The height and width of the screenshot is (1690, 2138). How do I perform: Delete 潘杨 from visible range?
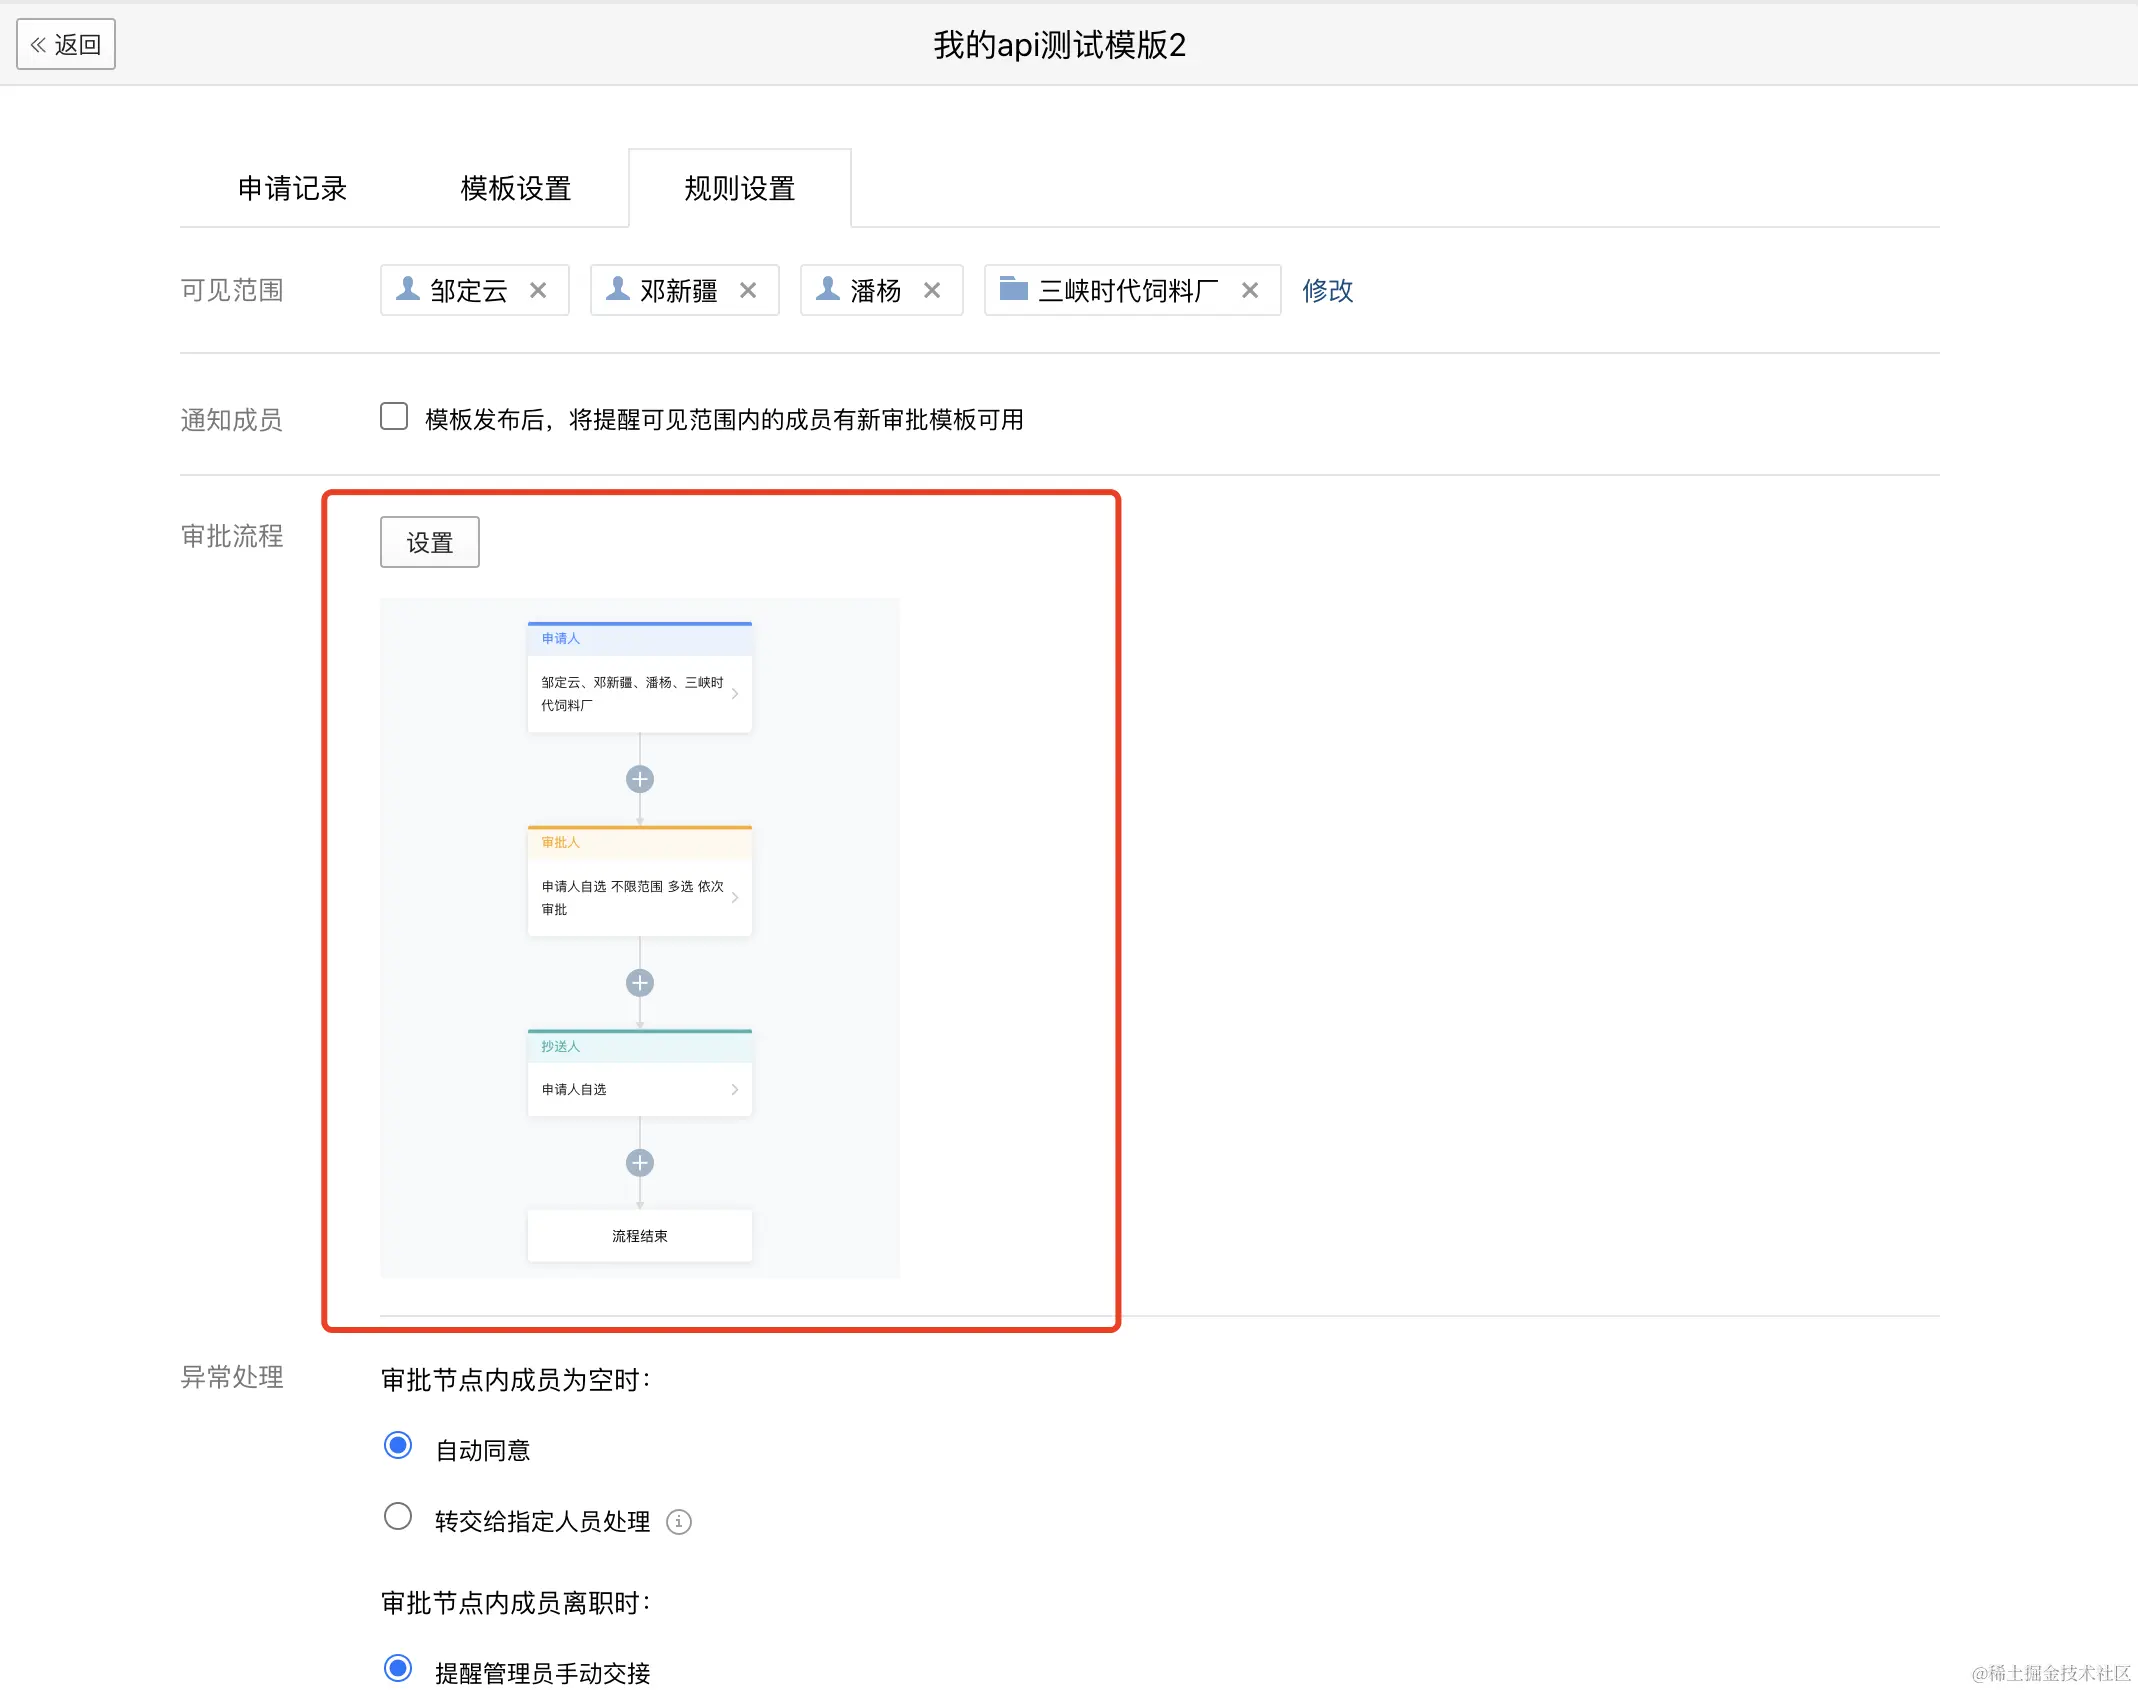[932, 291]
